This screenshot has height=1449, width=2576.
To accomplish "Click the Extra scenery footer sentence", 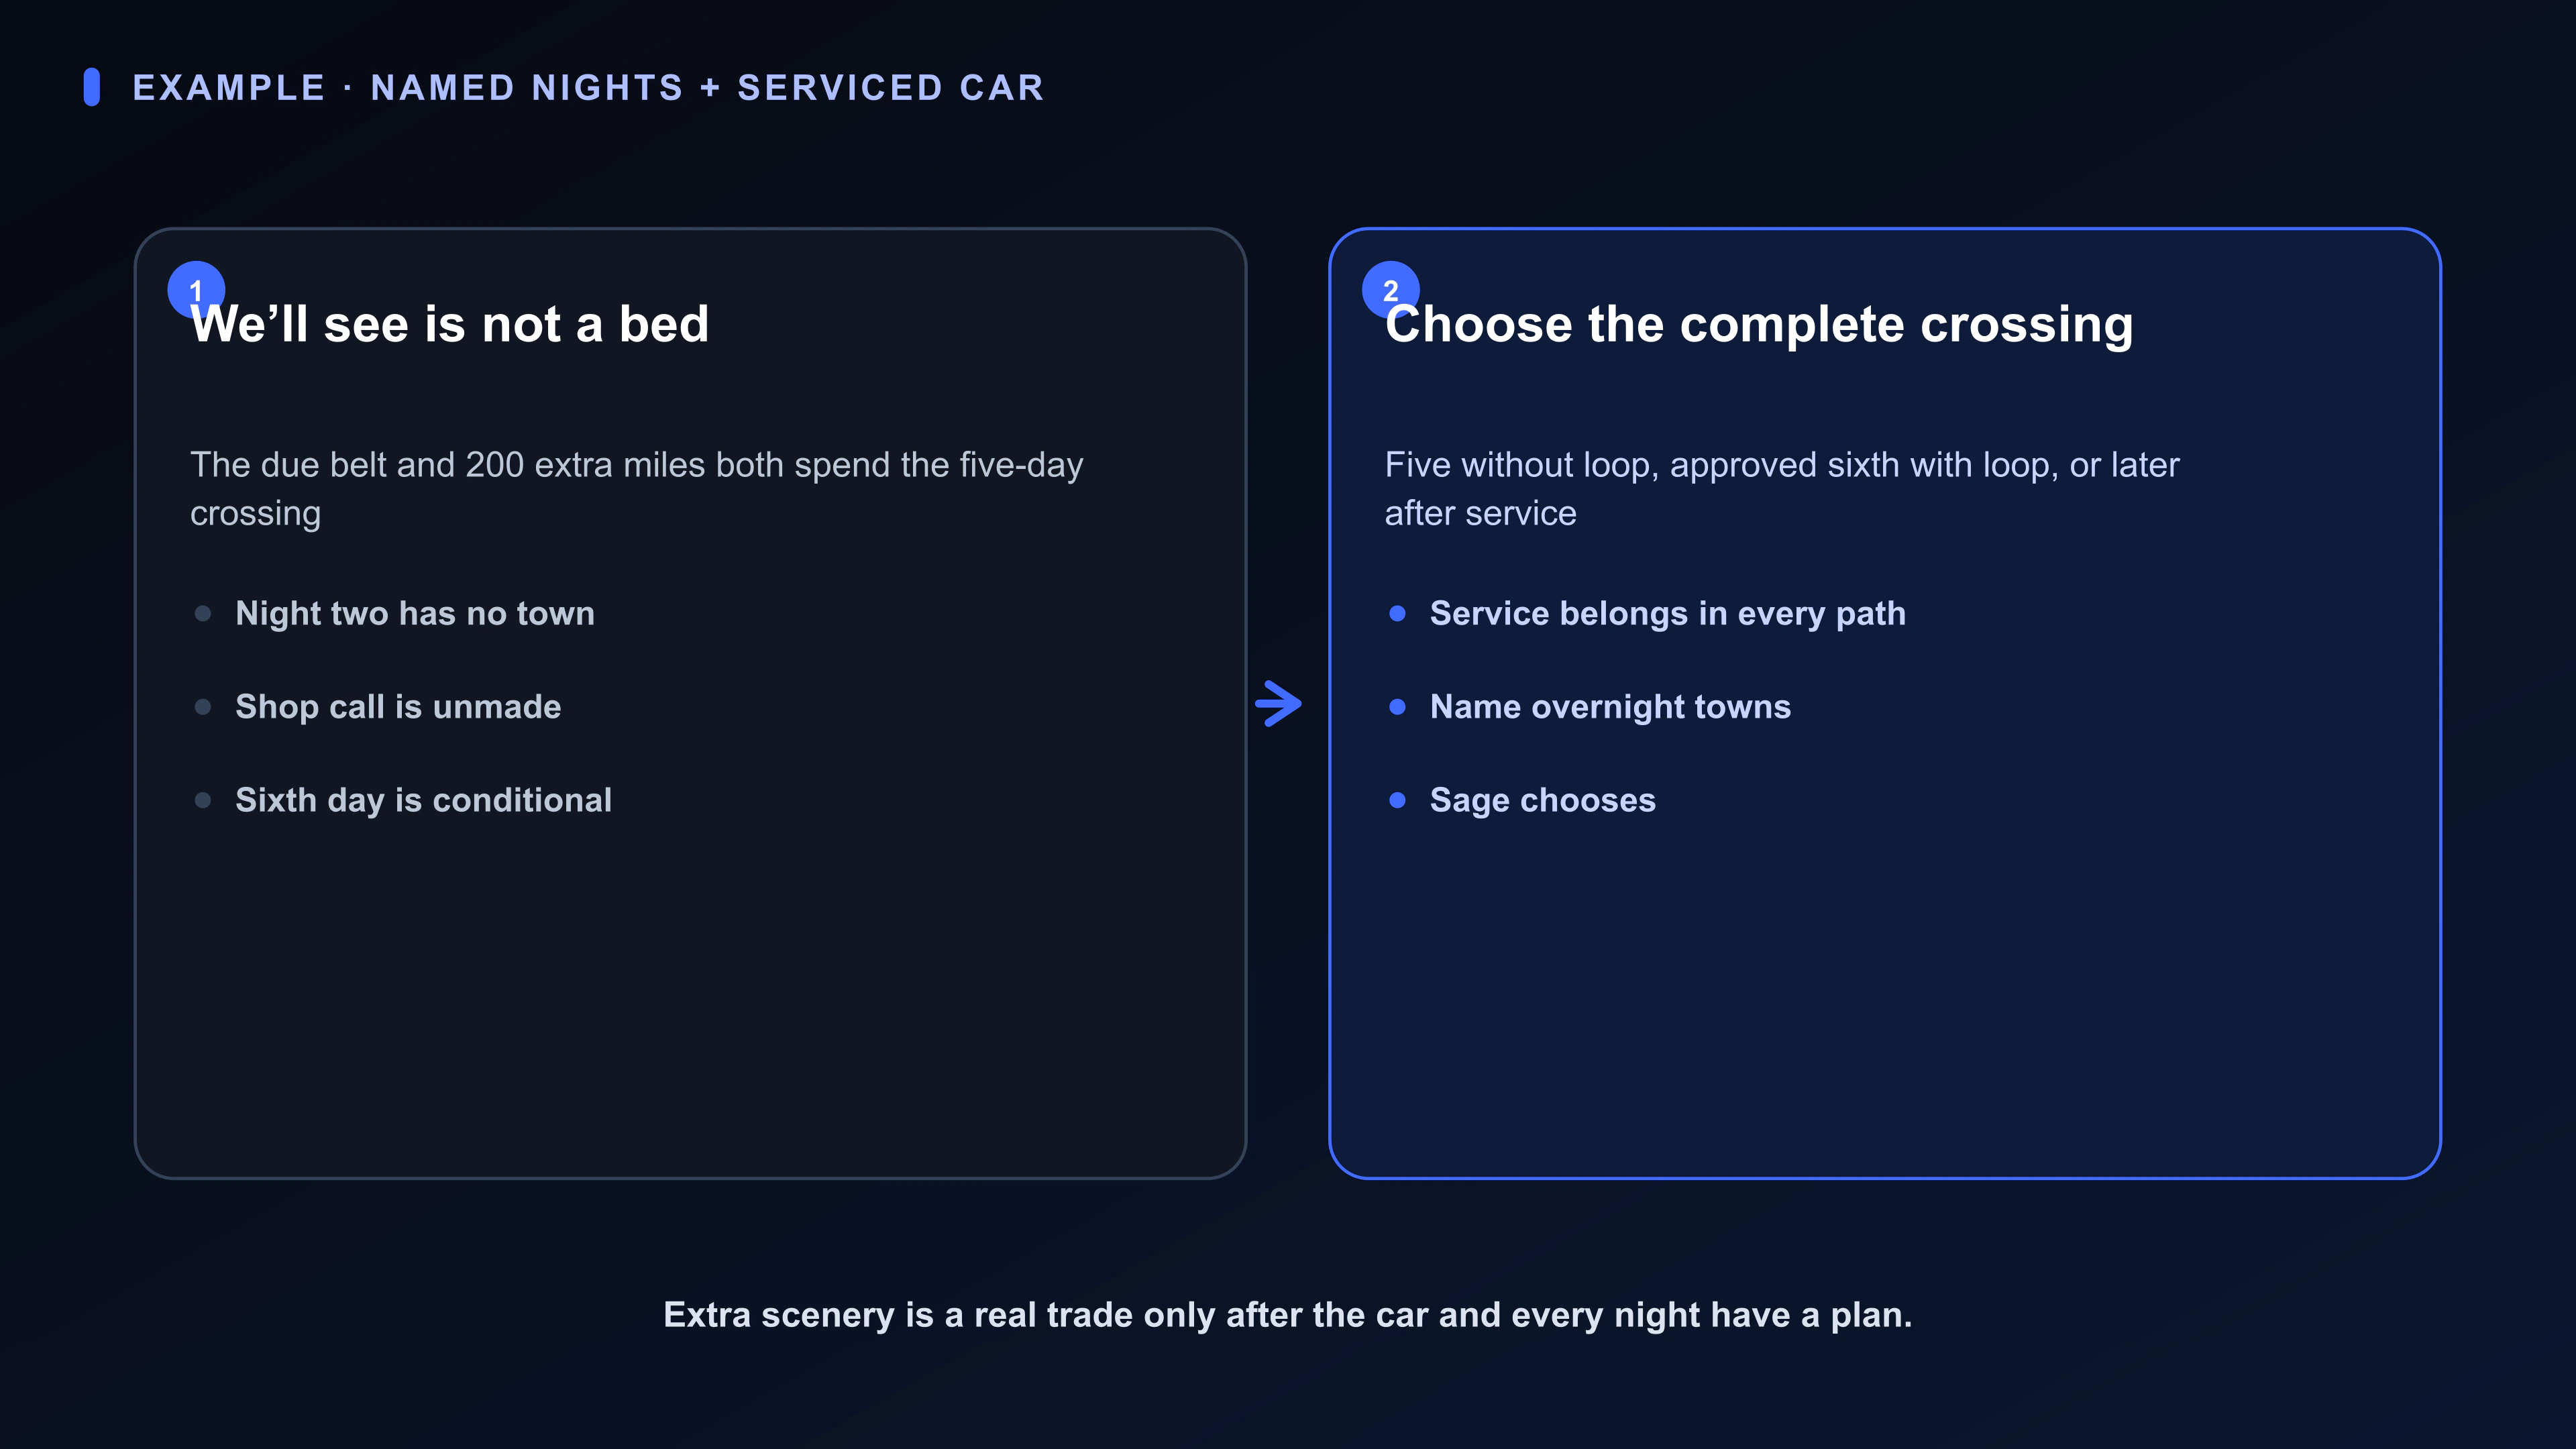I will (1288, 1315).
